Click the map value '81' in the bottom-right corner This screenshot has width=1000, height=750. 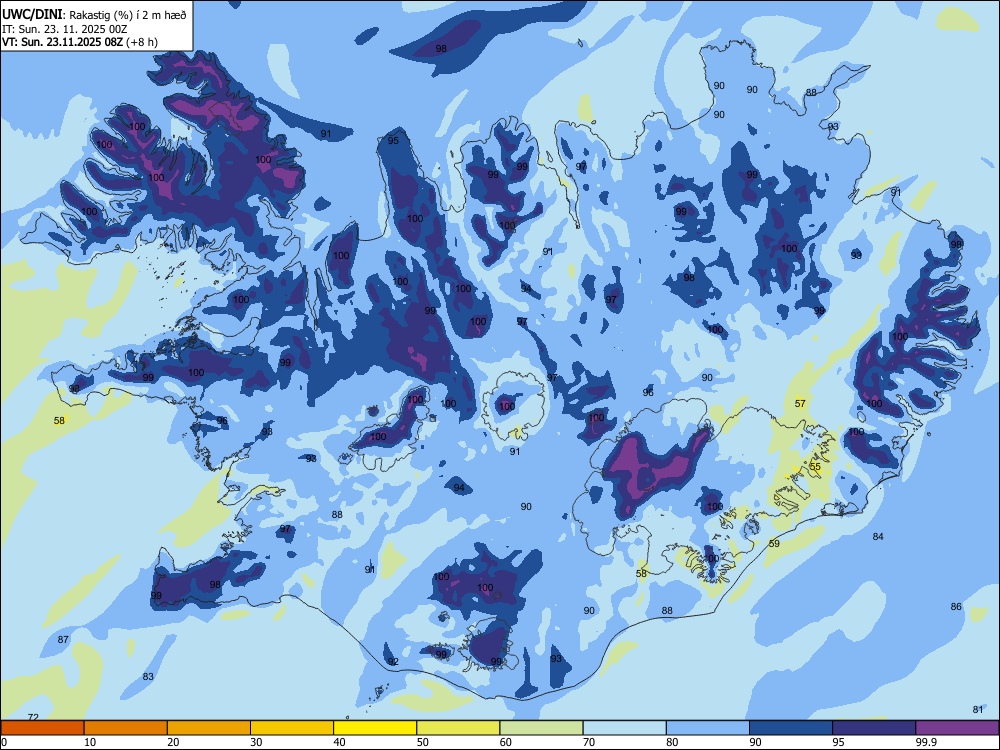(x=978, y=710)
